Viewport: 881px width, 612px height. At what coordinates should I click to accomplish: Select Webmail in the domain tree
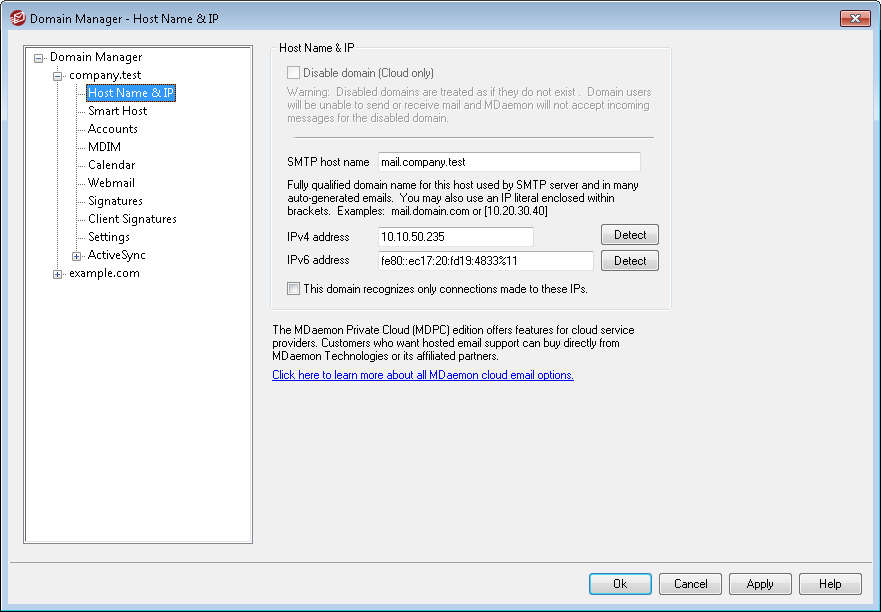tap(111, 183)
